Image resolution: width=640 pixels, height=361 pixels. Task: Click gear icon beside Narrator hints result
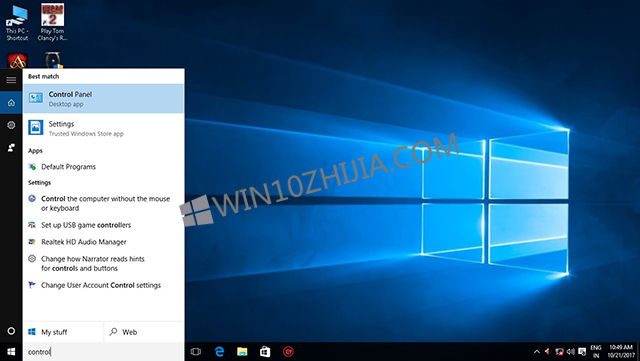pyautogui.click(x=32, y=258)
